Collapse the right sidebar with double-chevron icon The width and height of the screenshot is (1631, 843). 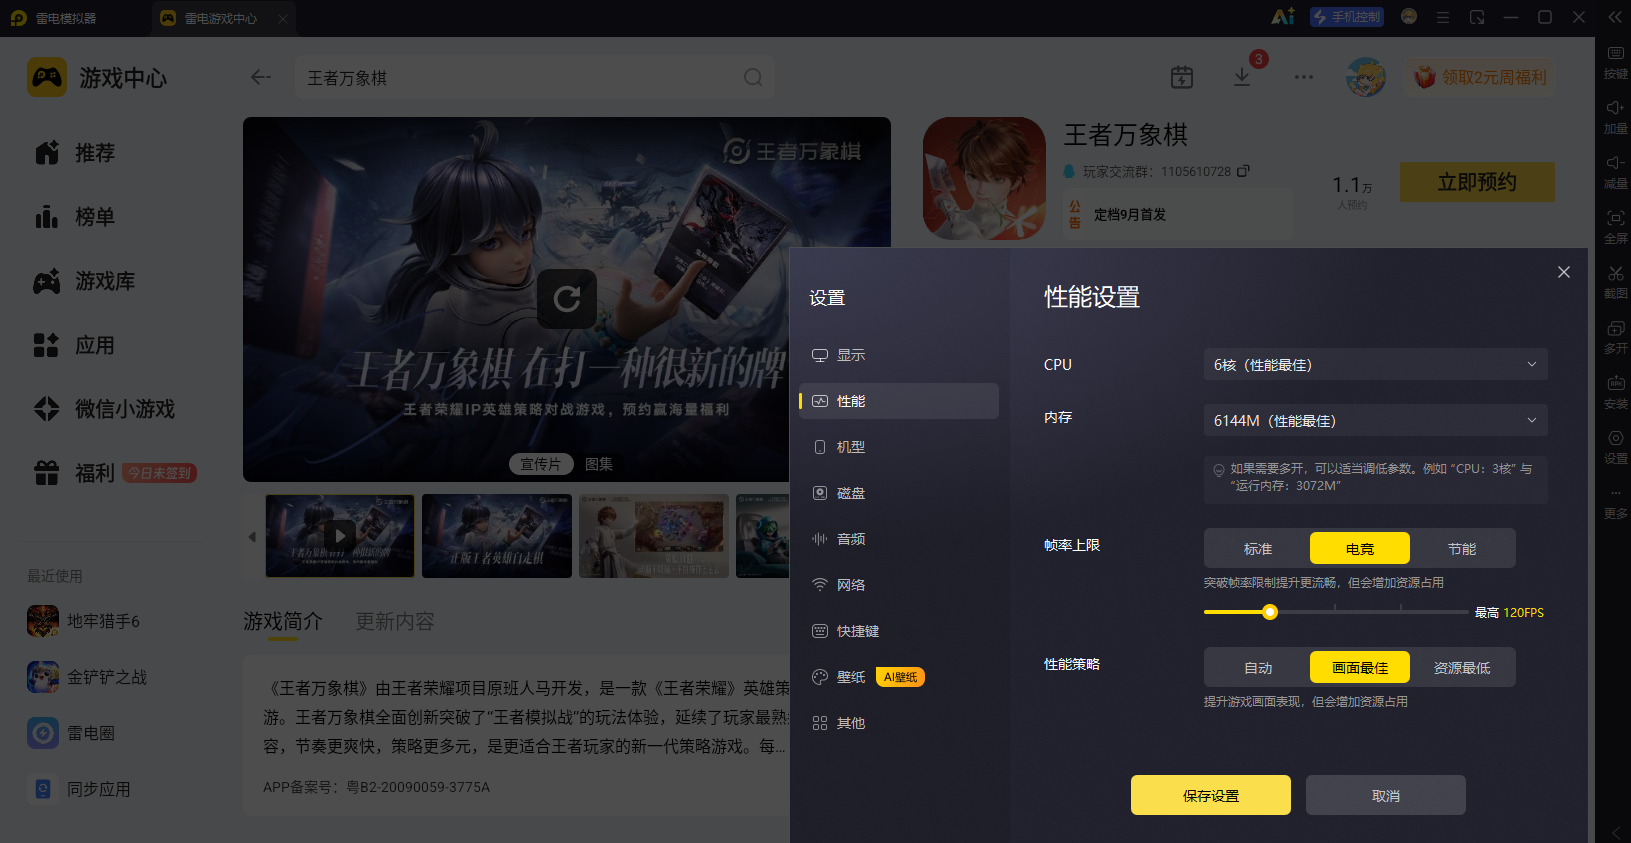coord(1615,17)
